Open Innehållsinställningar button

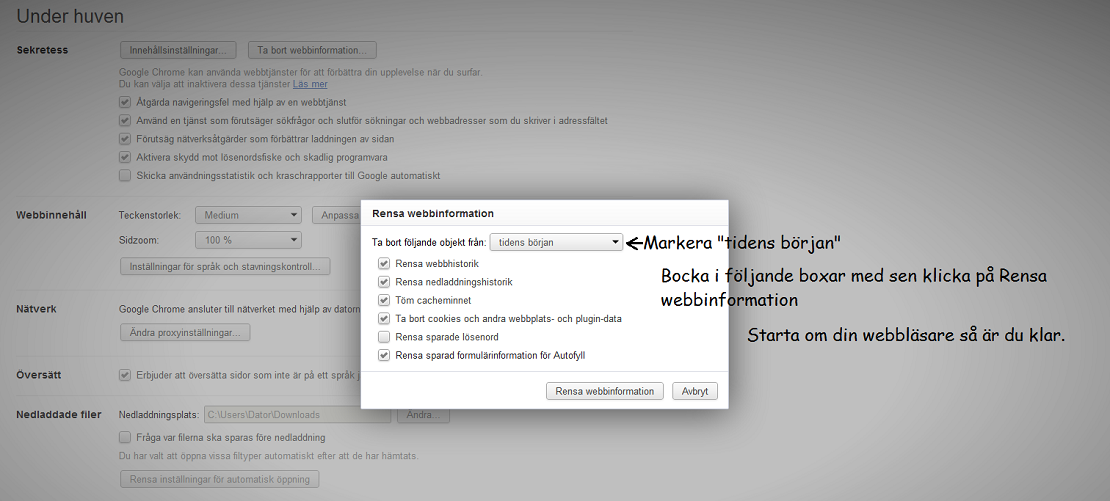(178, 50)
